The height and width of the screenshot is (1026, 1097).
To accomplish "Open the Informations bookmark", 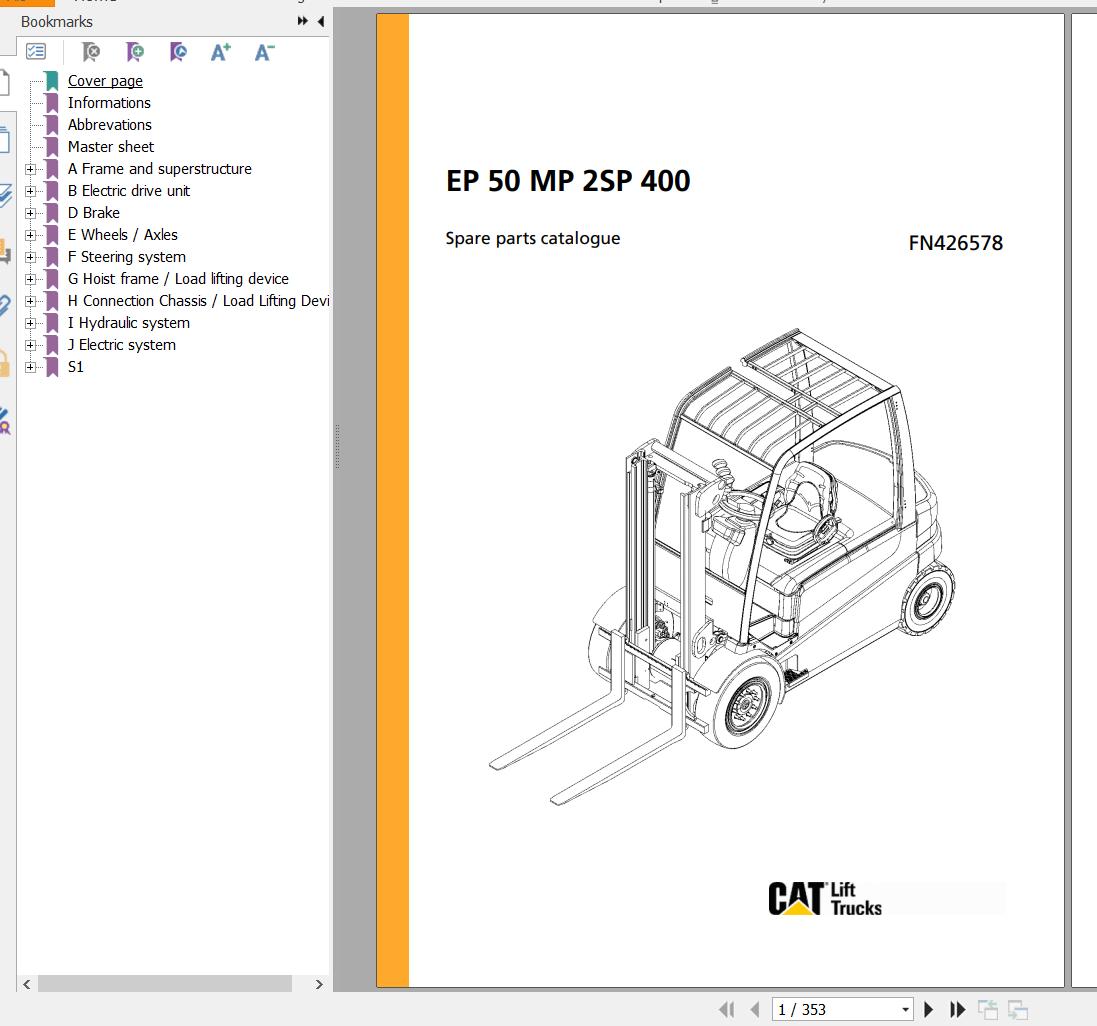I will 109,103.
